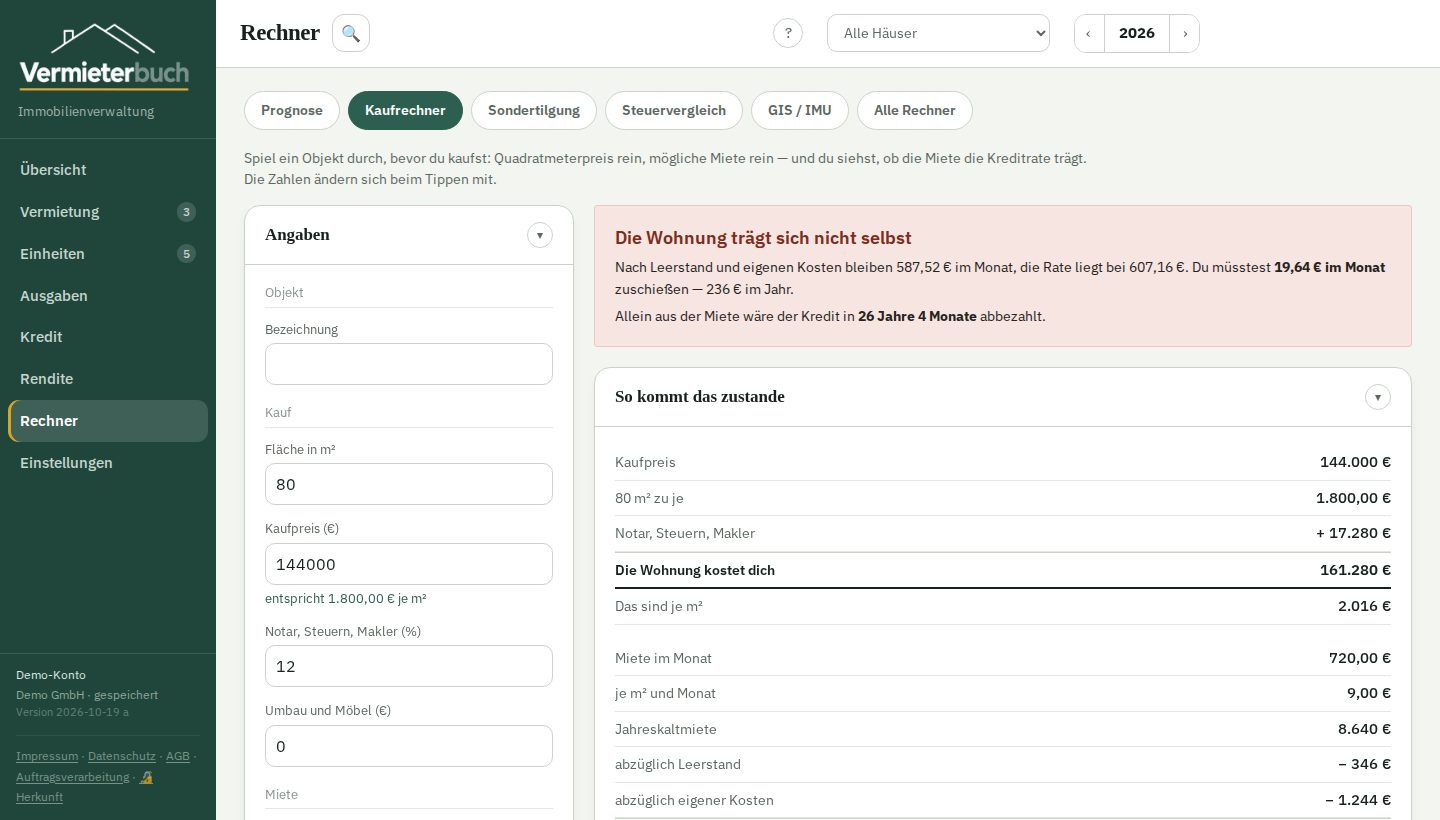Viewport: 1440px width, 820px height.
Task: Open Einstellungen in the sidebar
Action: tap(108, 463)
